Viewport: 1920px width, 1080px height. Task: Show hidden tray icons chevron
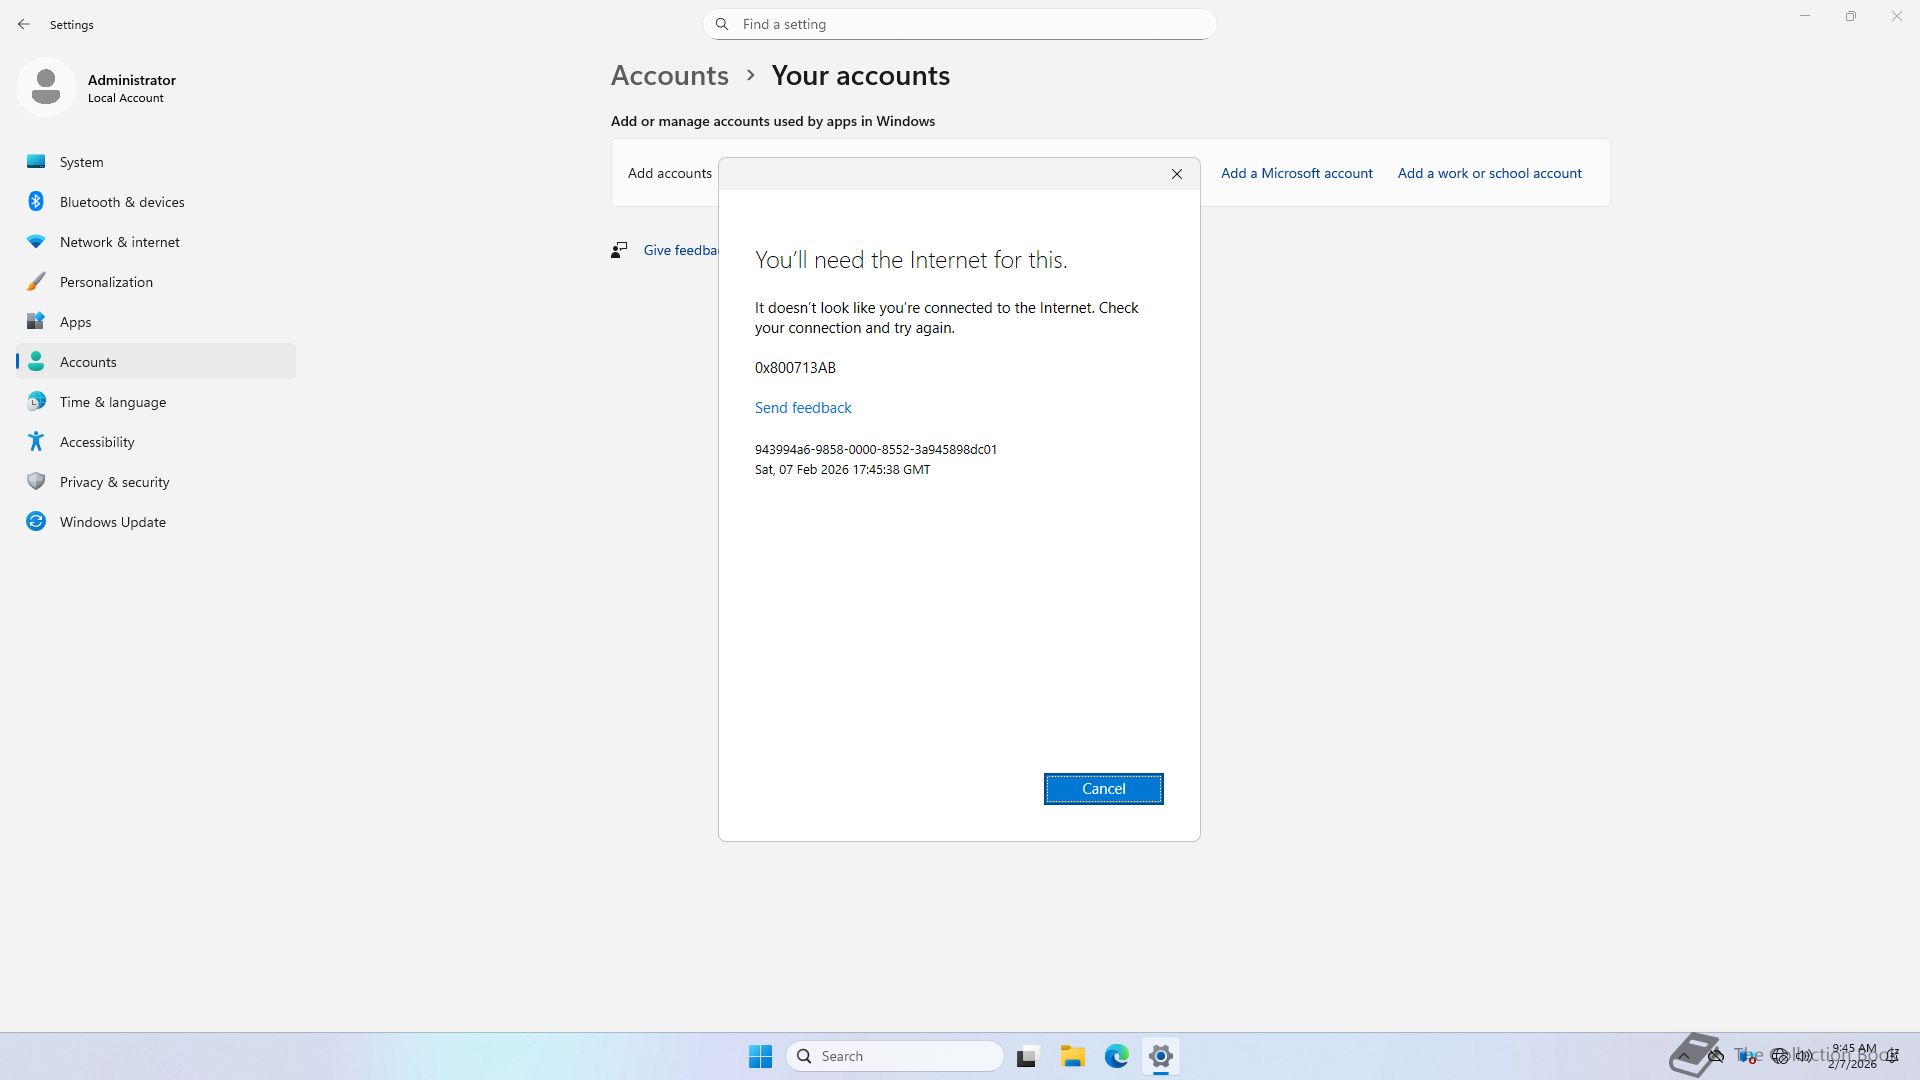pyautogui.click(x=1684, y=1056)
